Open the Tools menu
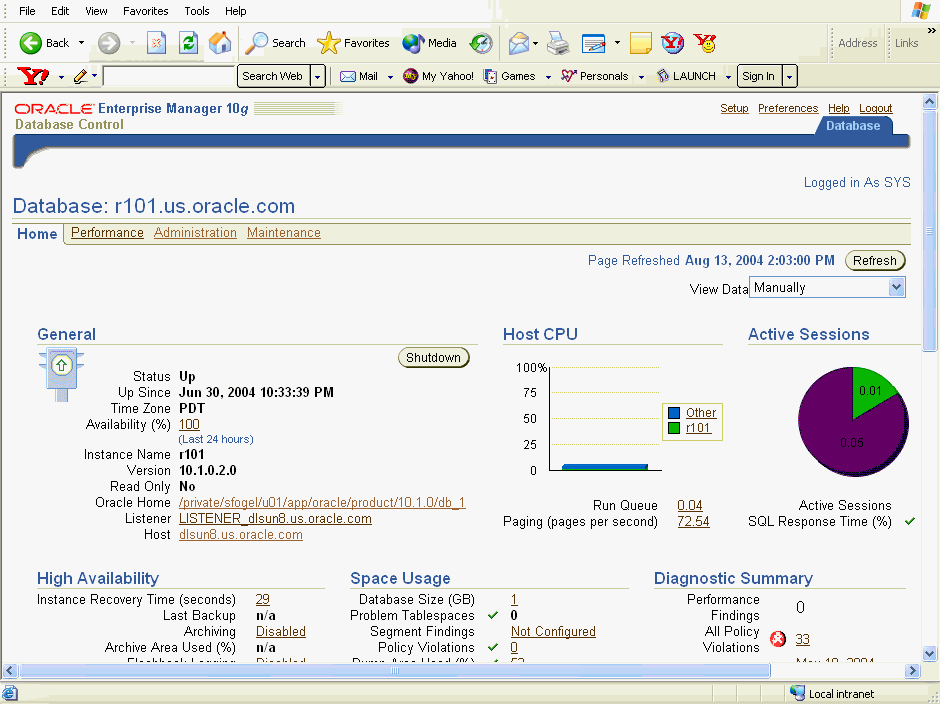The height and width of the screenshot is (704, 940). 197,11
